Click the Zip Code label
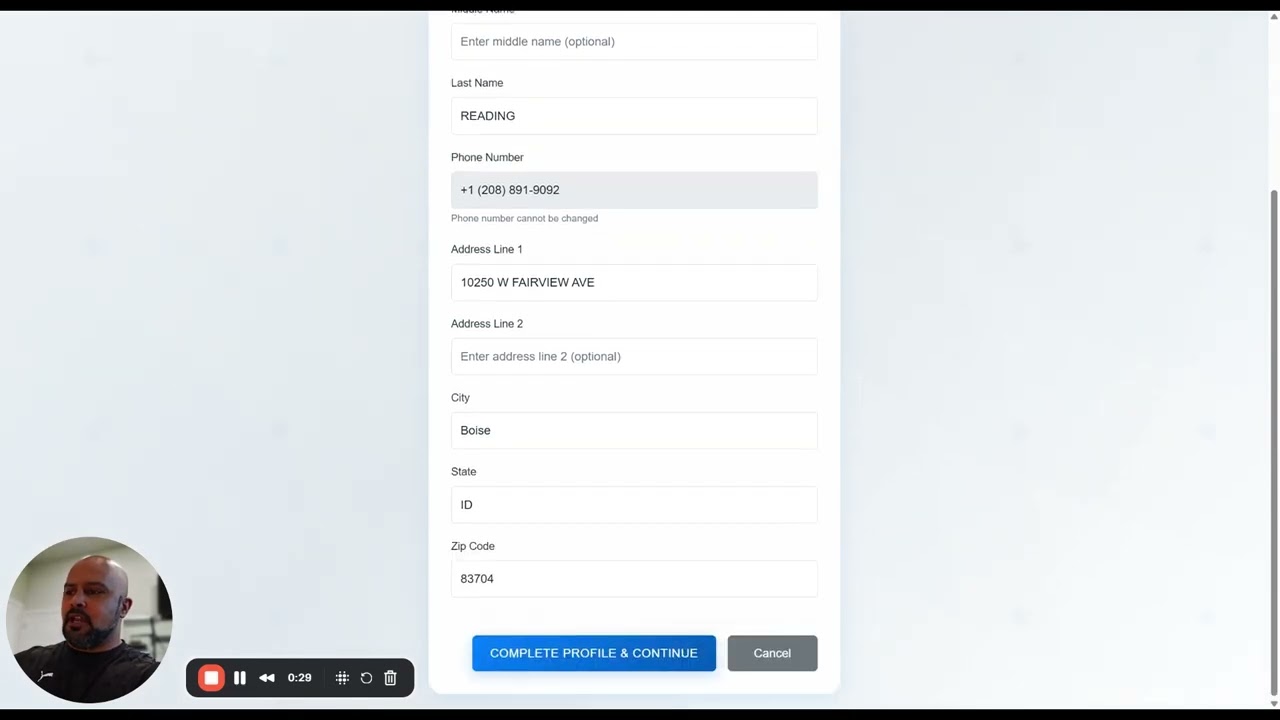1280x720 pixels. (x=473, y=546)
